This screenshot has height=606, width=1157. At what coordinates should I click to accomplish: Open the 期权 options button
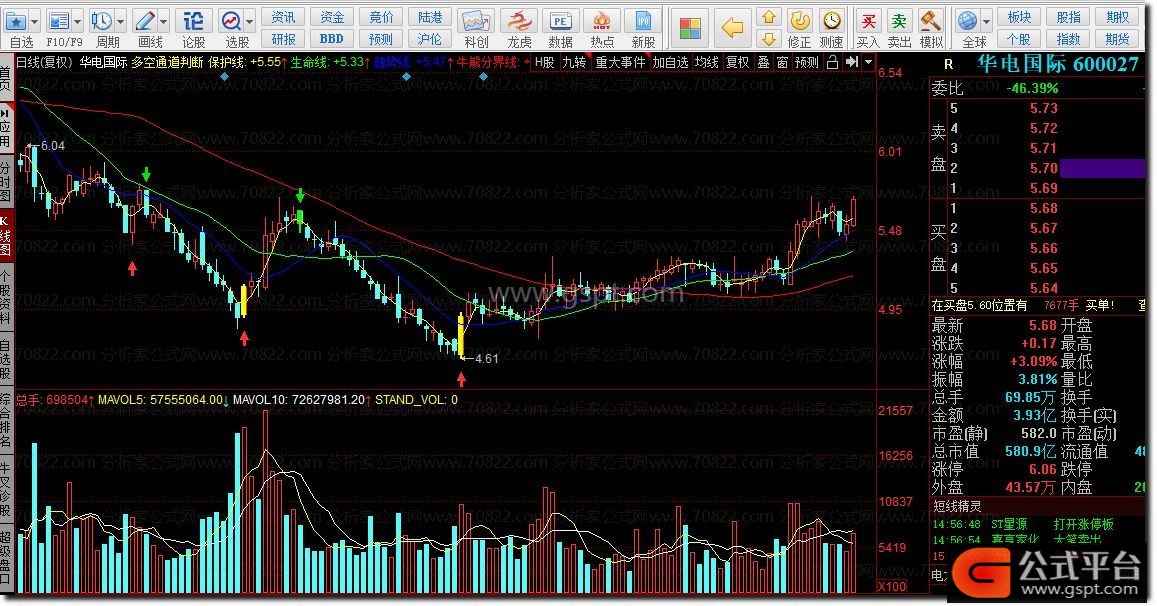[1117, 17]
